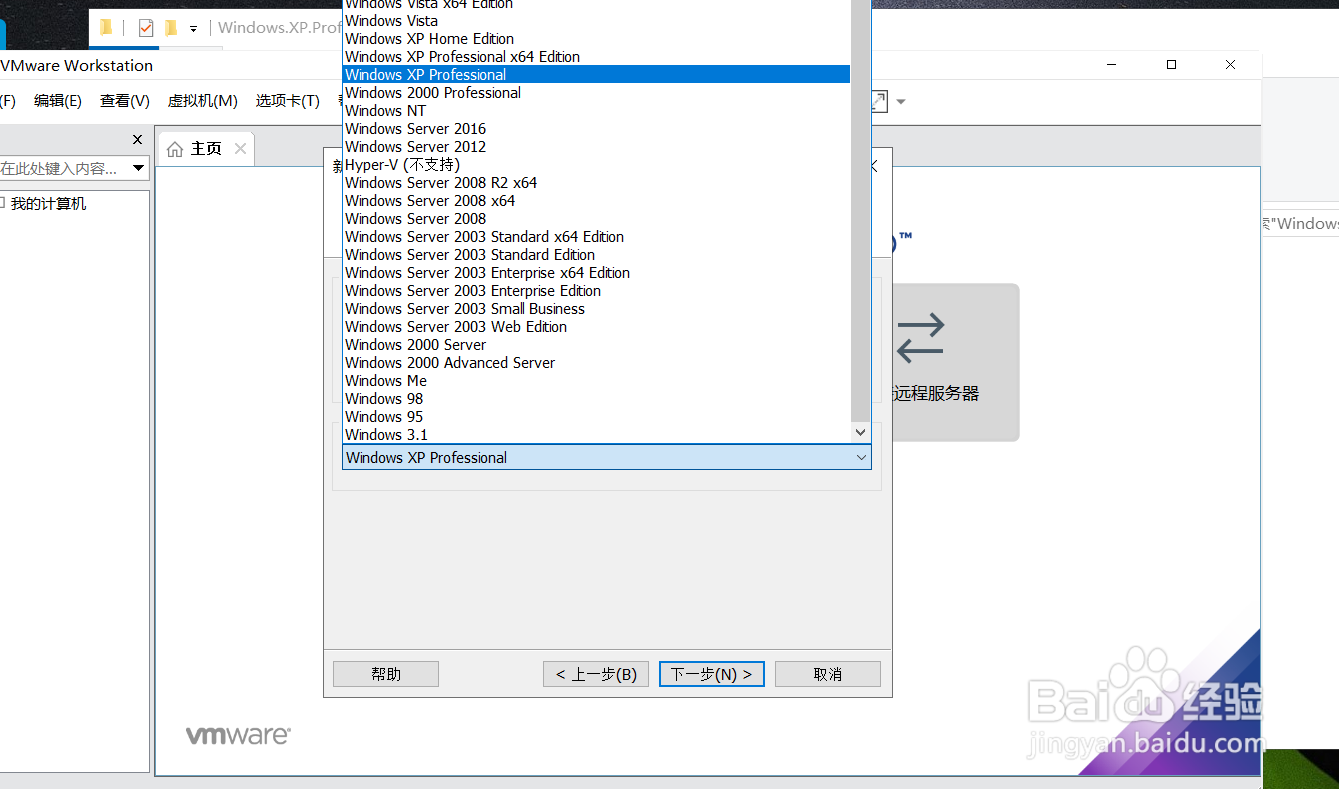Maximize the VMware Workstation window
Viewport: 1339px width, 789px height.
(1171, 65)
